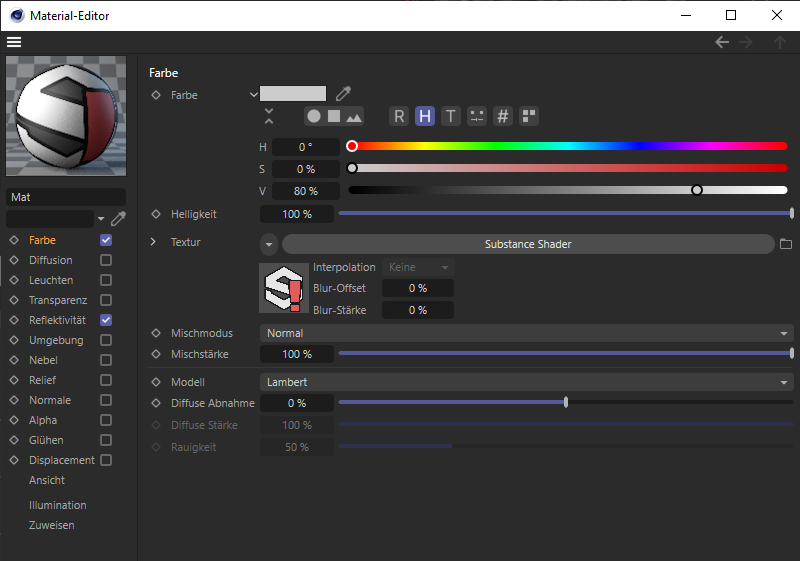Open the texture shader dropdown arrow

269,244
